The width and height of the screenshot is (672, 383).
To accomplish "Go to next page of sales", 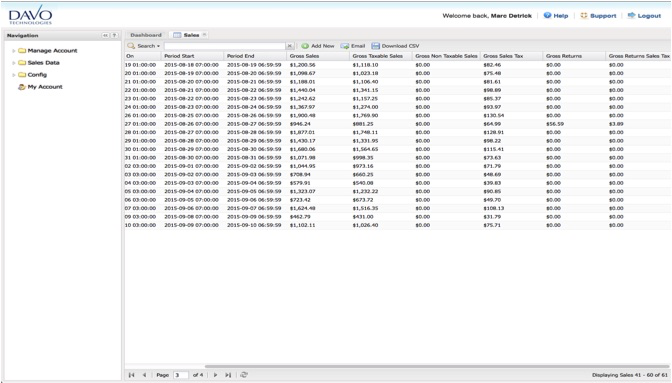I will tap(215, 375).
